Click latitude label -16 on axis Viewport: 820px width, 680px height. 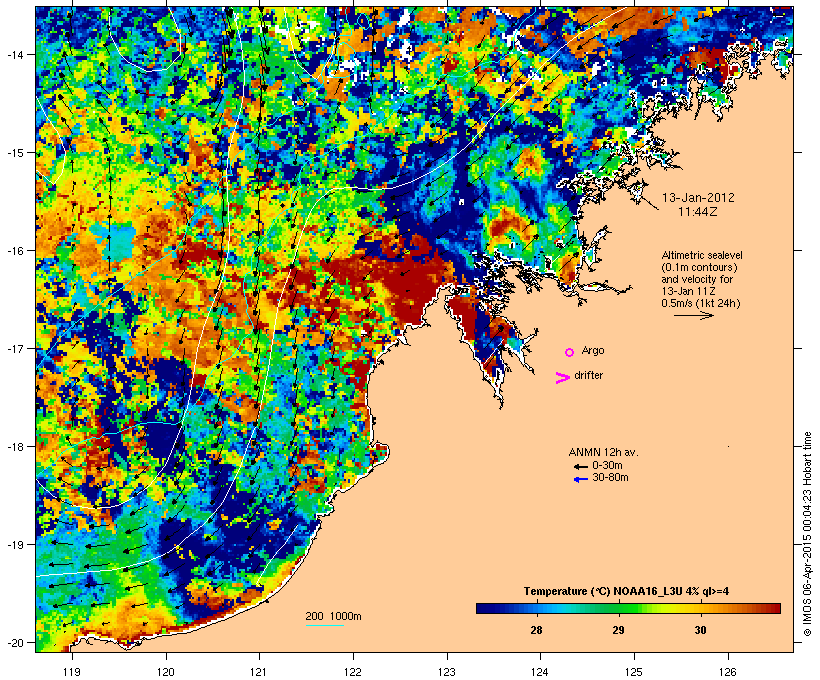pos(14,251)
